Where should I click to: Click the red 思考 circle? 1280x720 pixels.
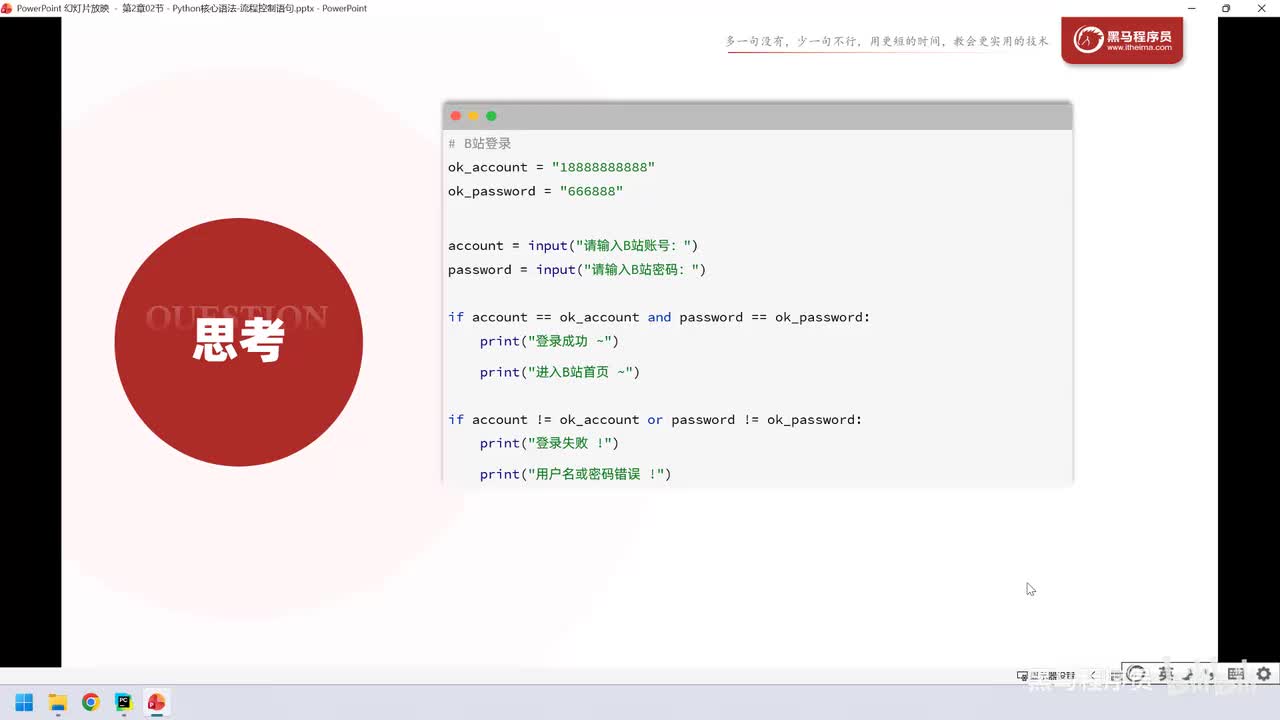(x=239, y=342)
